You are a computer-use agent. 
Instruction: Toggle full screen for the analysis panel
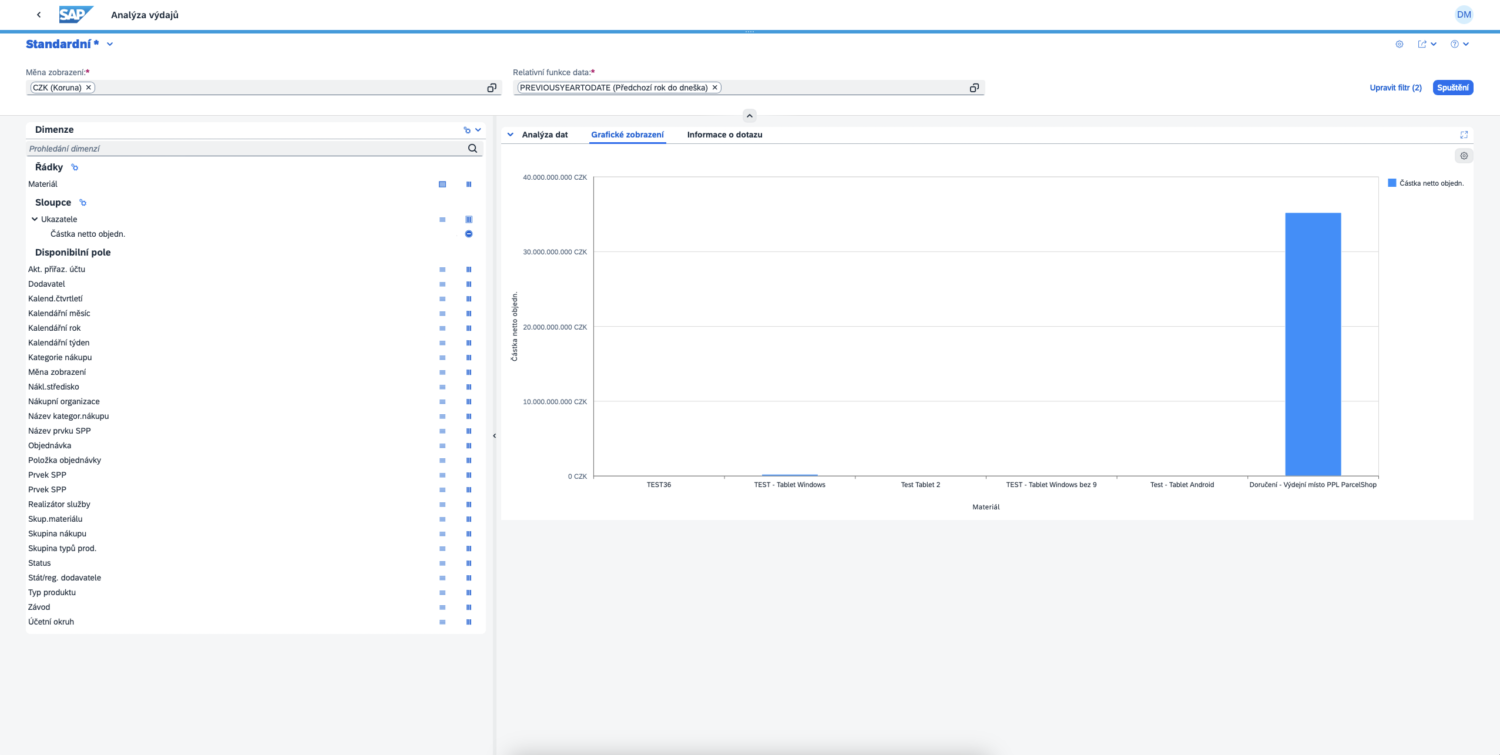click(1464, 134)
